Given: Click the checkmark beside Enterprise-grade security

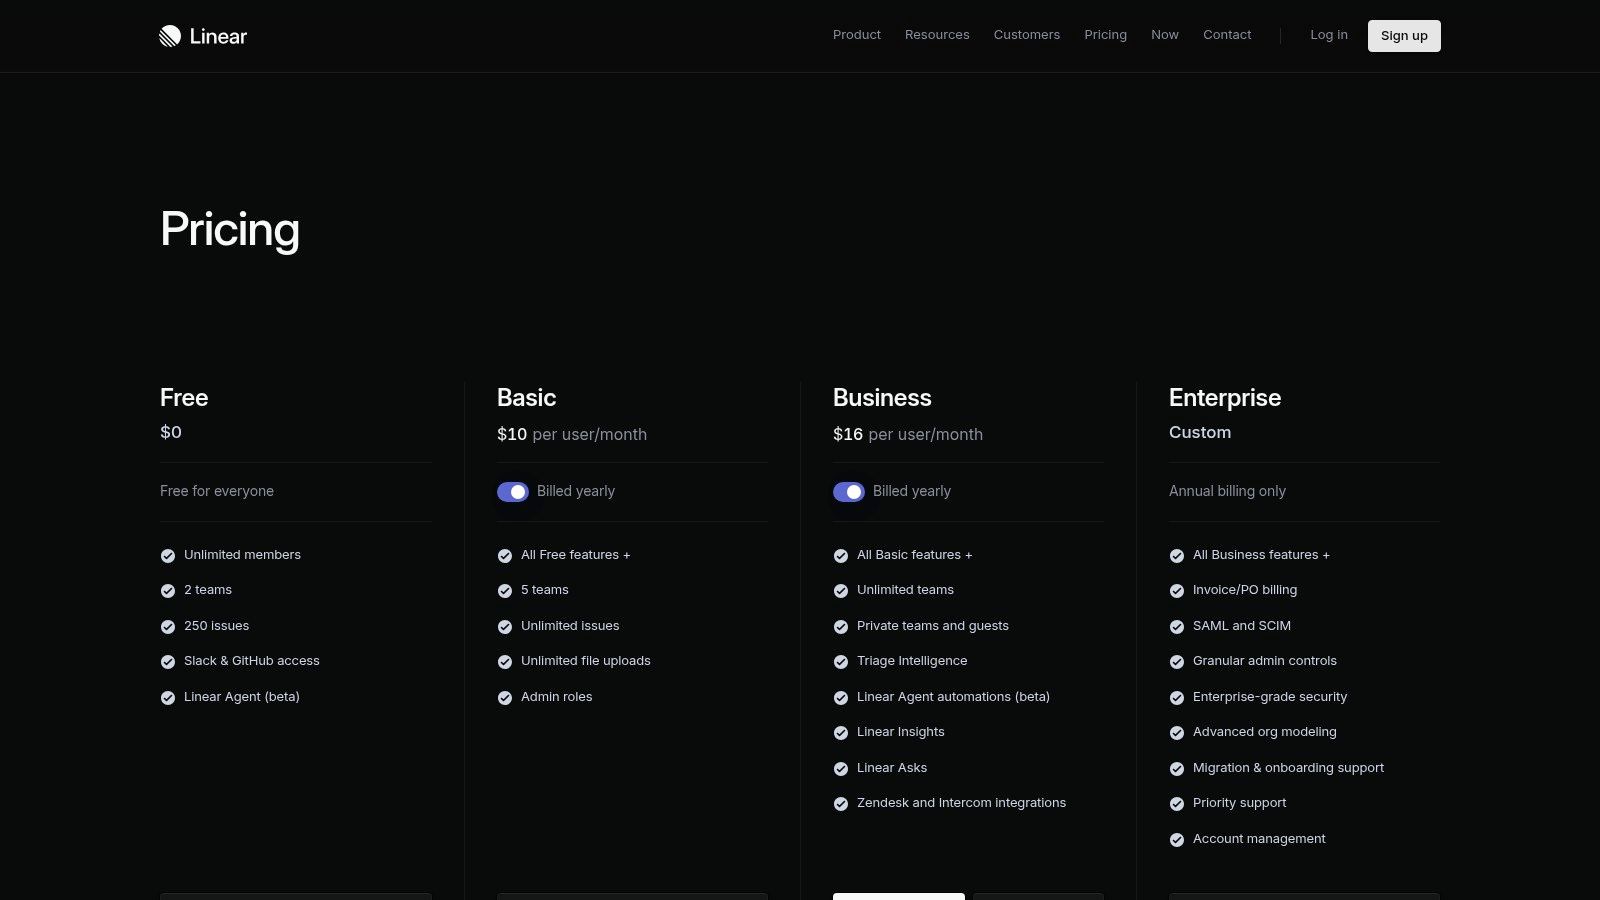Looking at the screenshot, I should (x=1176, y=697).
